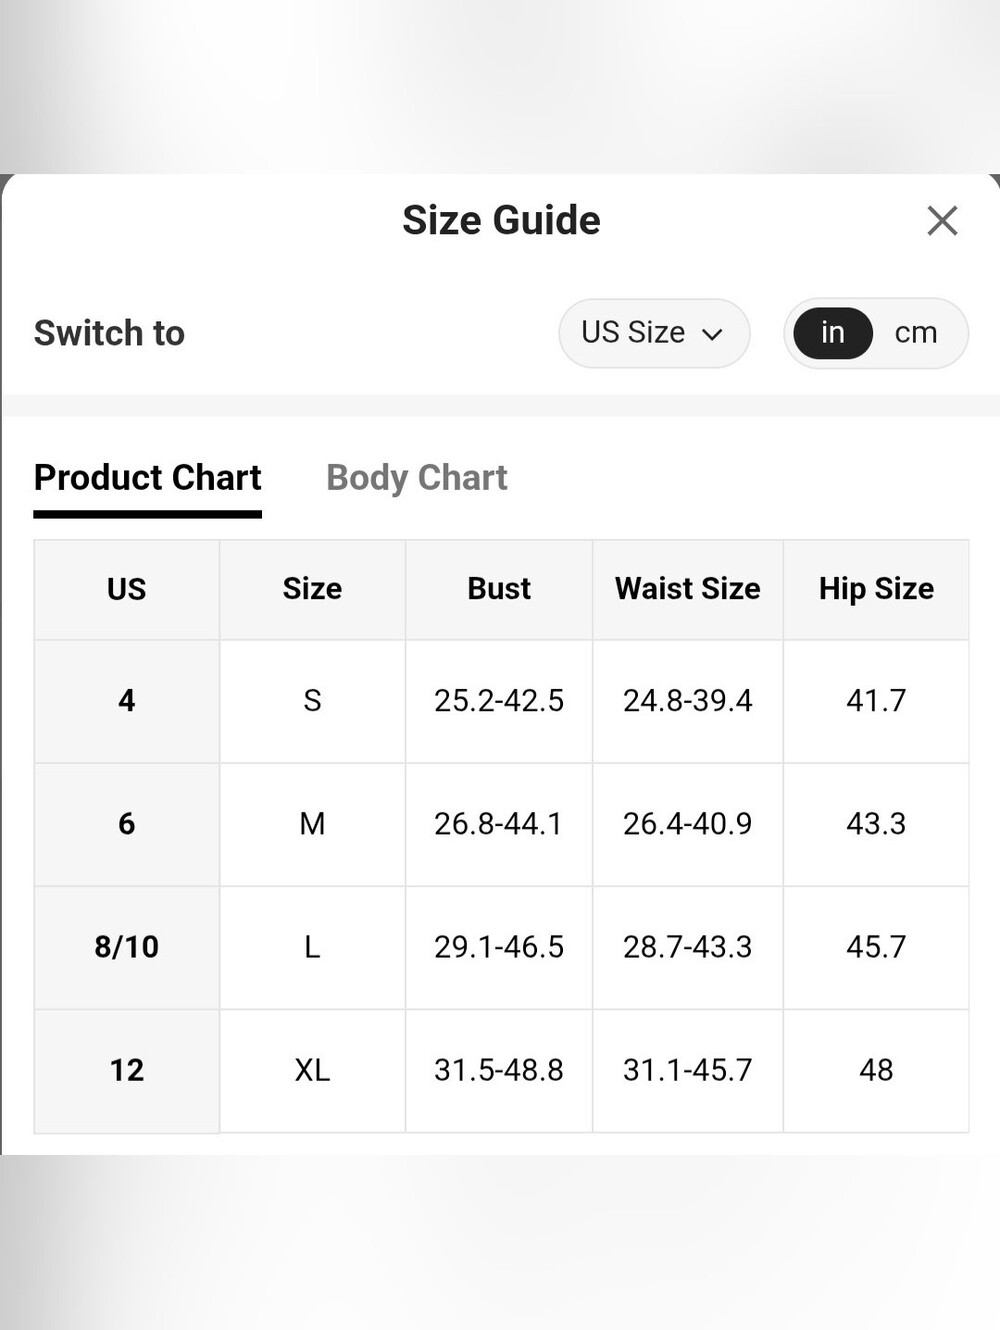Click the Size Guide heading

point(501,220)
